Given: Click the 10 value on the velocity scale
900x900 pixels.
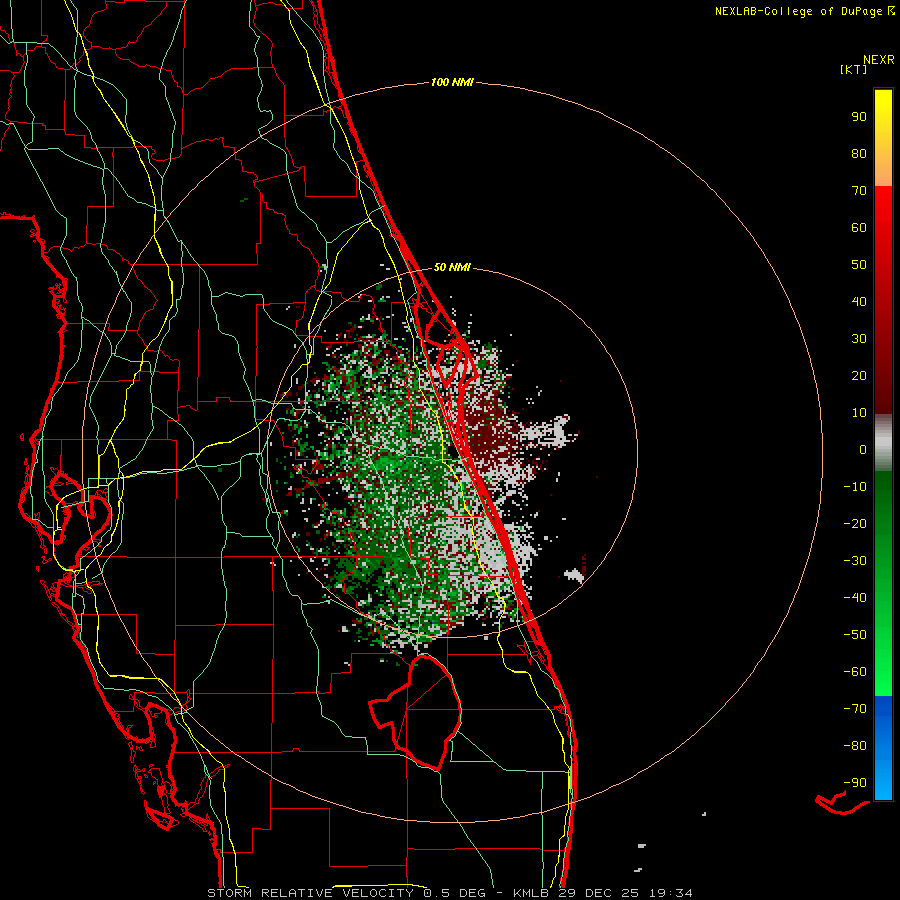Looking at the screenshot, I should (x=859, y=413).
